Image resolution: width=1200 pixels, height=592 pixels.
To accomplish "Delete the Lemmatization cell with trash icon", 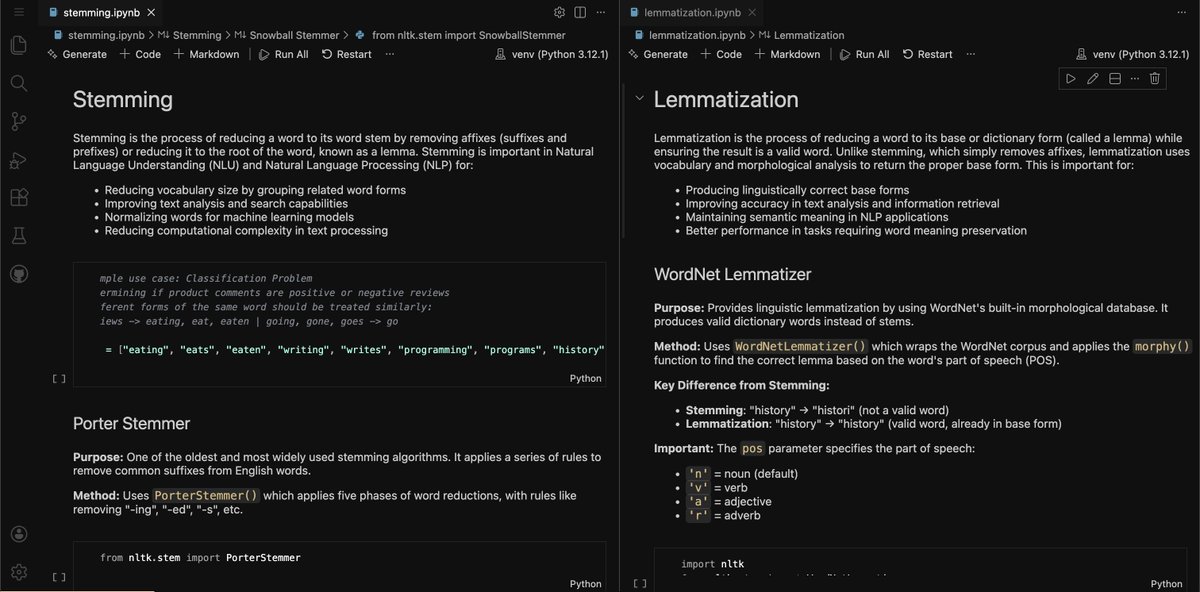I will click(1154, 79).
